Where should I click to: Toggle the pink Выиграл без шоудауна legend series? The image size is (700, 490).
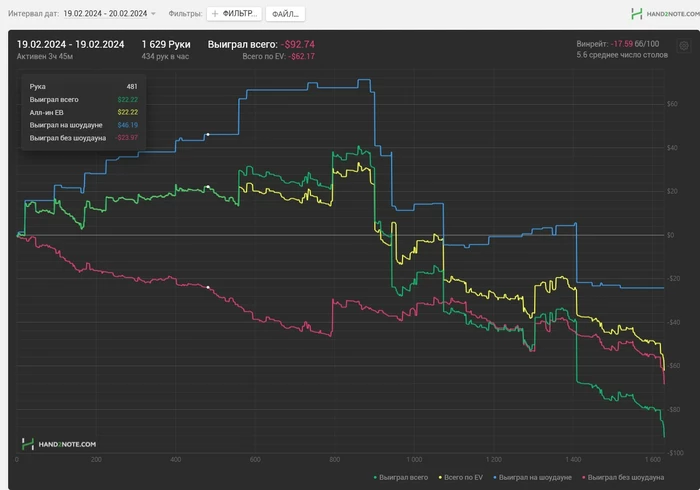click(623, 478)
